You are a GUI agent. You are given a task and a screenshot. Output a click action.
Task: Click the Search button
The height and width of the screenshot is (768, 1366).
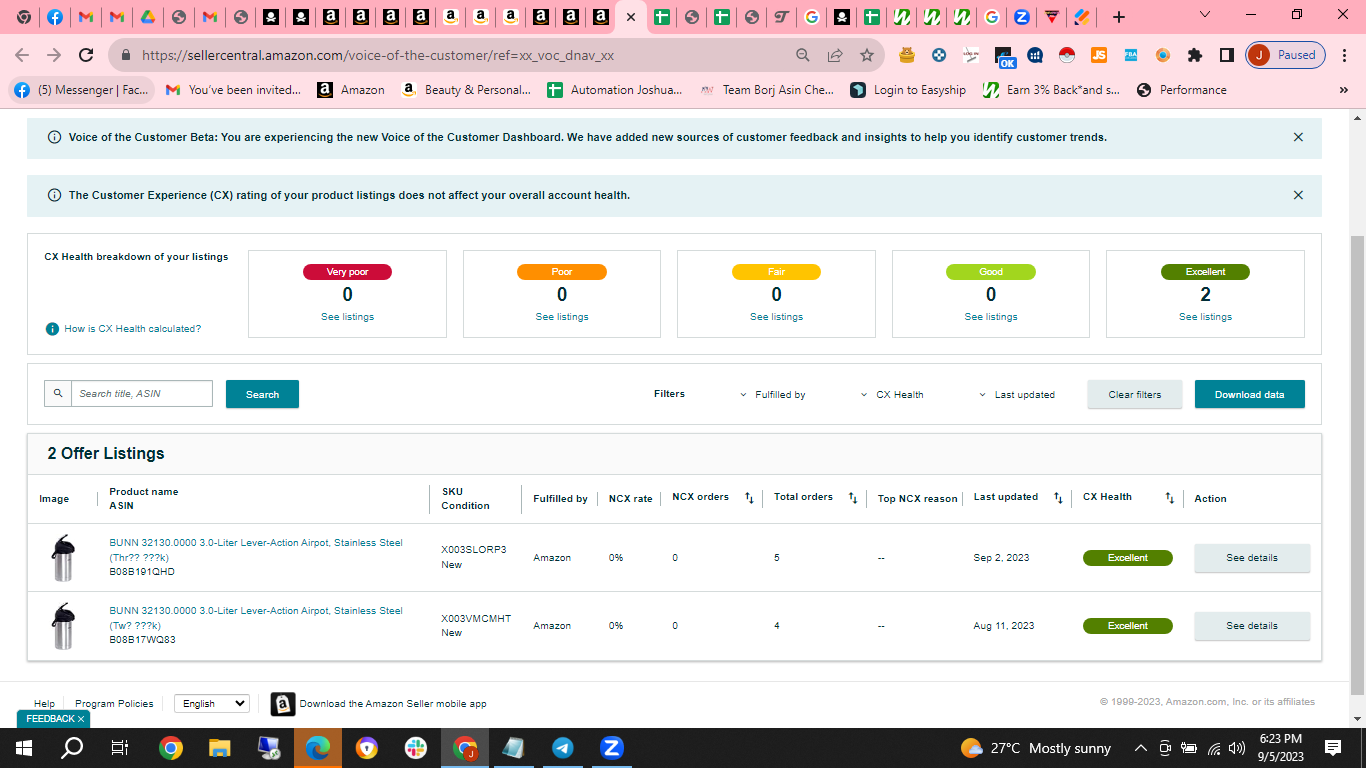click(x=262, y=394)
